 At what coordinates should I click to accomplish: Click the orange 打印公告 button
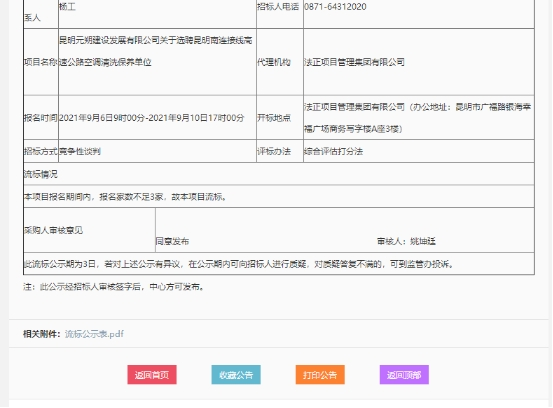(320, 375)
